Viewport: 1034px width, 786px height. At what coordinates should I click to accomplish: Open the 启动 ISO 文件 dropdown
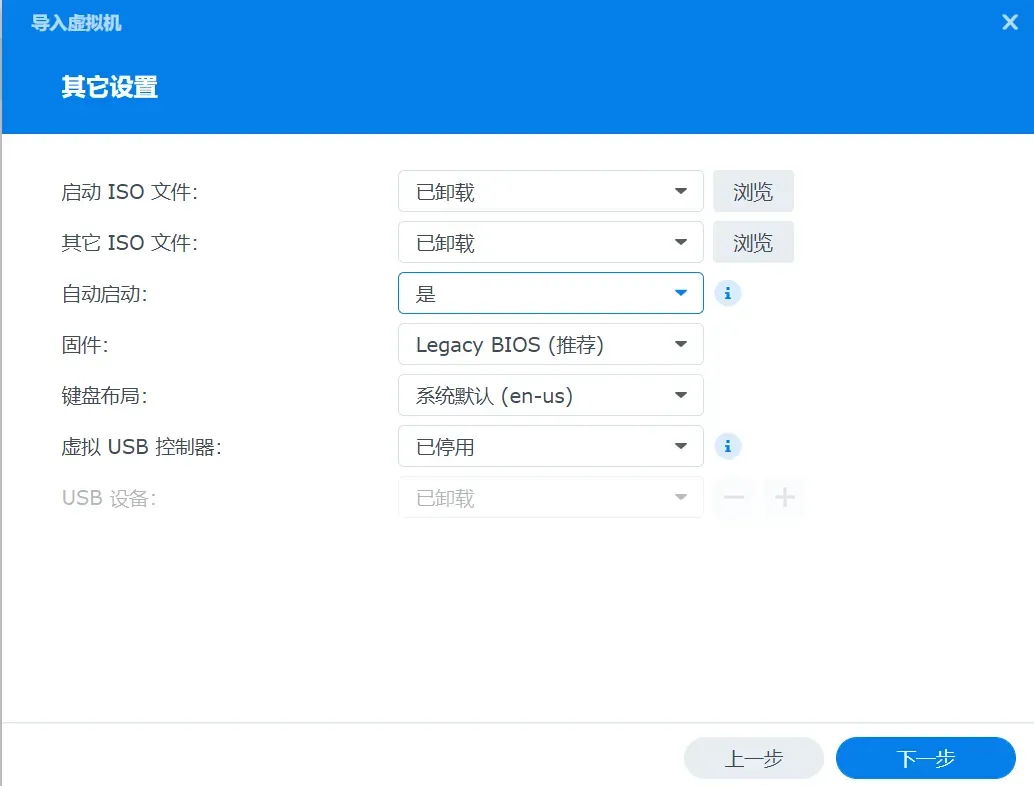(x=551, y=191)
